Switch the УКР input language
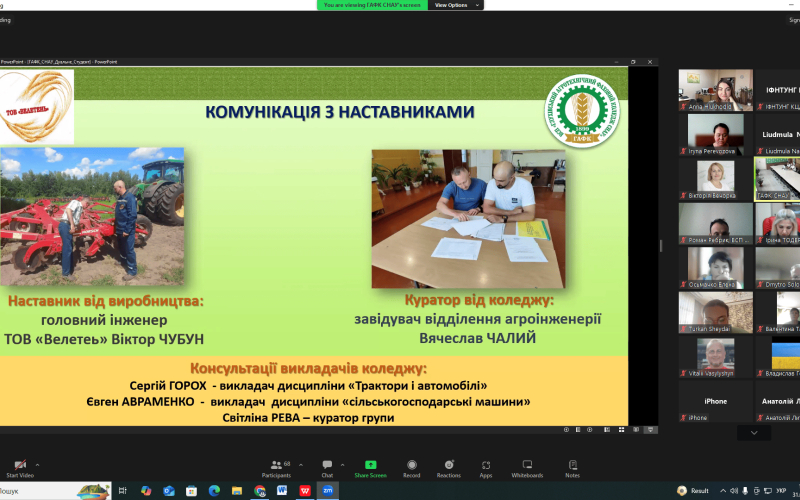800x500 pixels. click(781, 491)
